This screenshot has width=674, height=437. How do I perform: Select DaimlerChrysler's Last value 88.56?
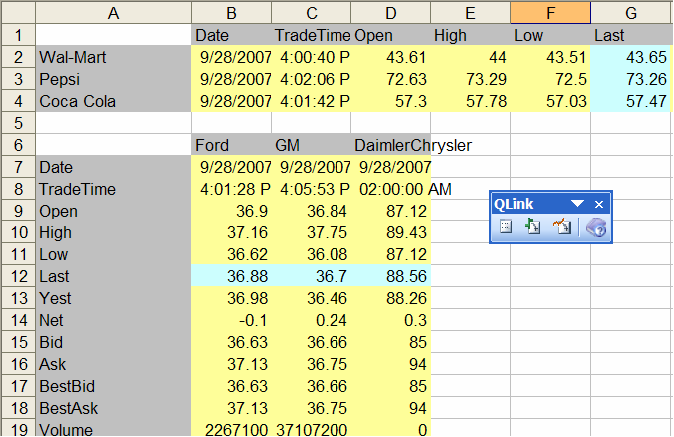[x=391, y=276]
